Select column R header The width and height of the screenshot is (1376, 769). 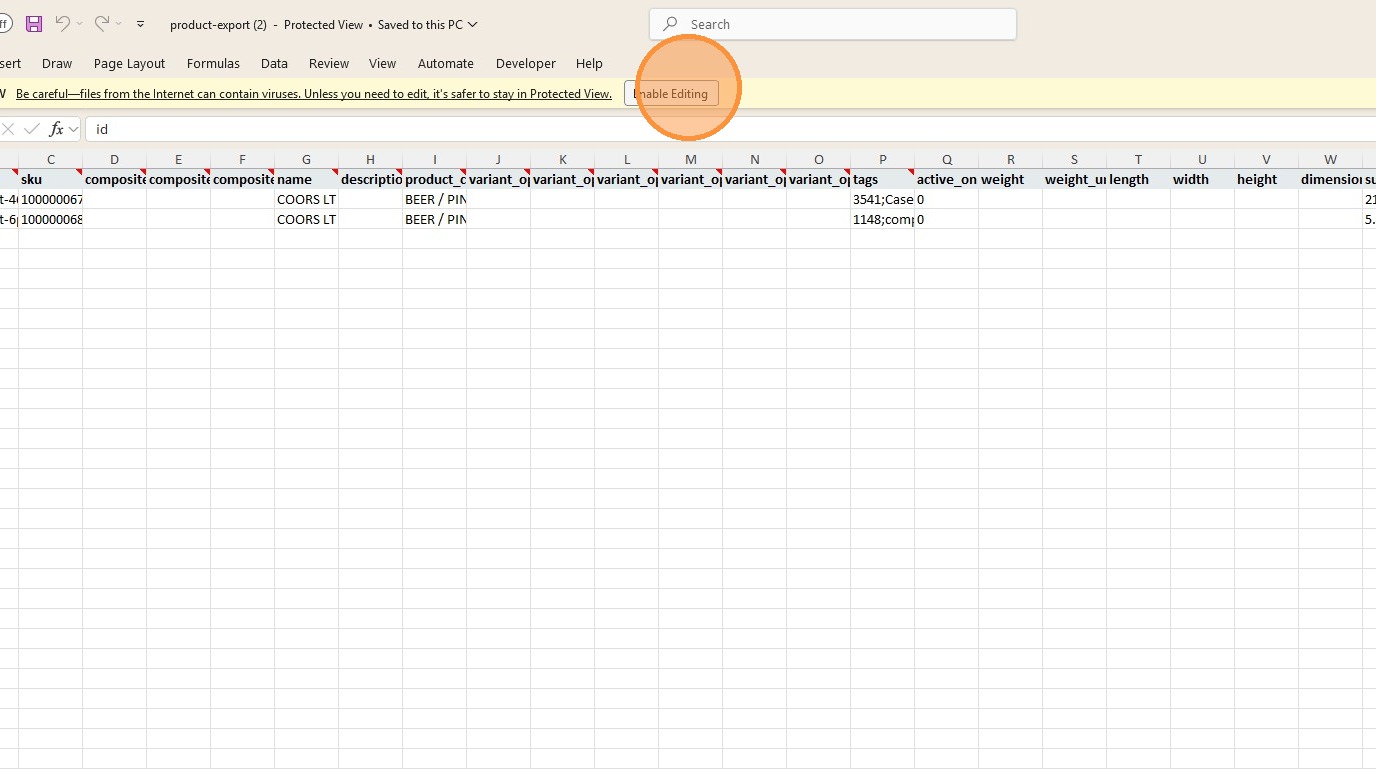(1011, 159)
